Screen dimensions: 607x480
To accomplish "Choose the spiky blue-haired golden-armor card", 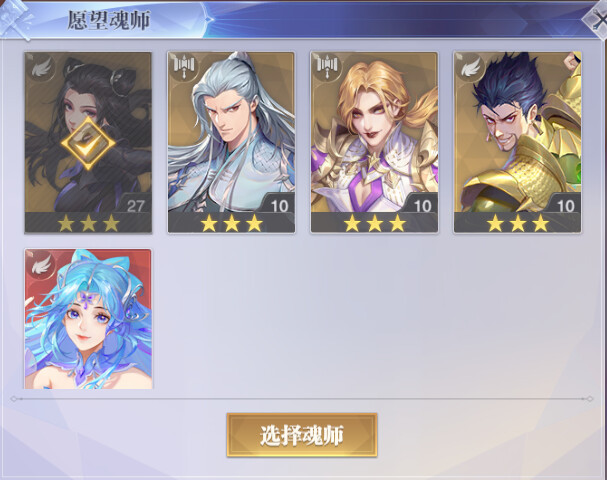I will tap(518, 142).
